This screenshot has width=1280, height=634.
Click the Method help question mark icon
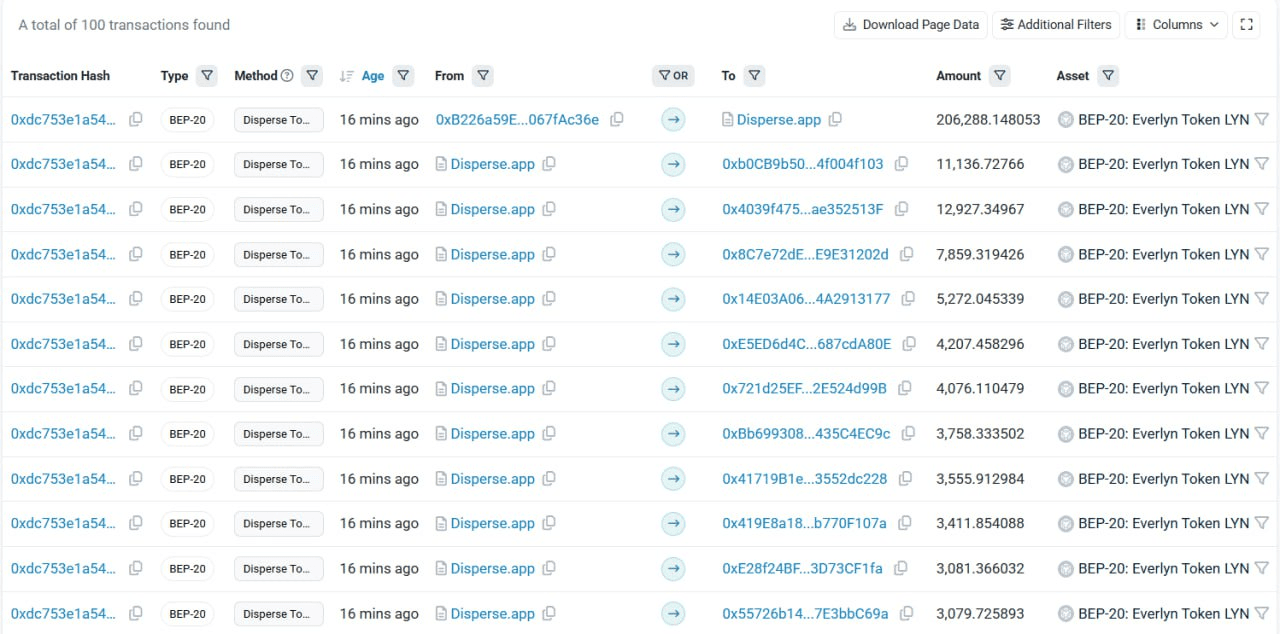point(287,76)
